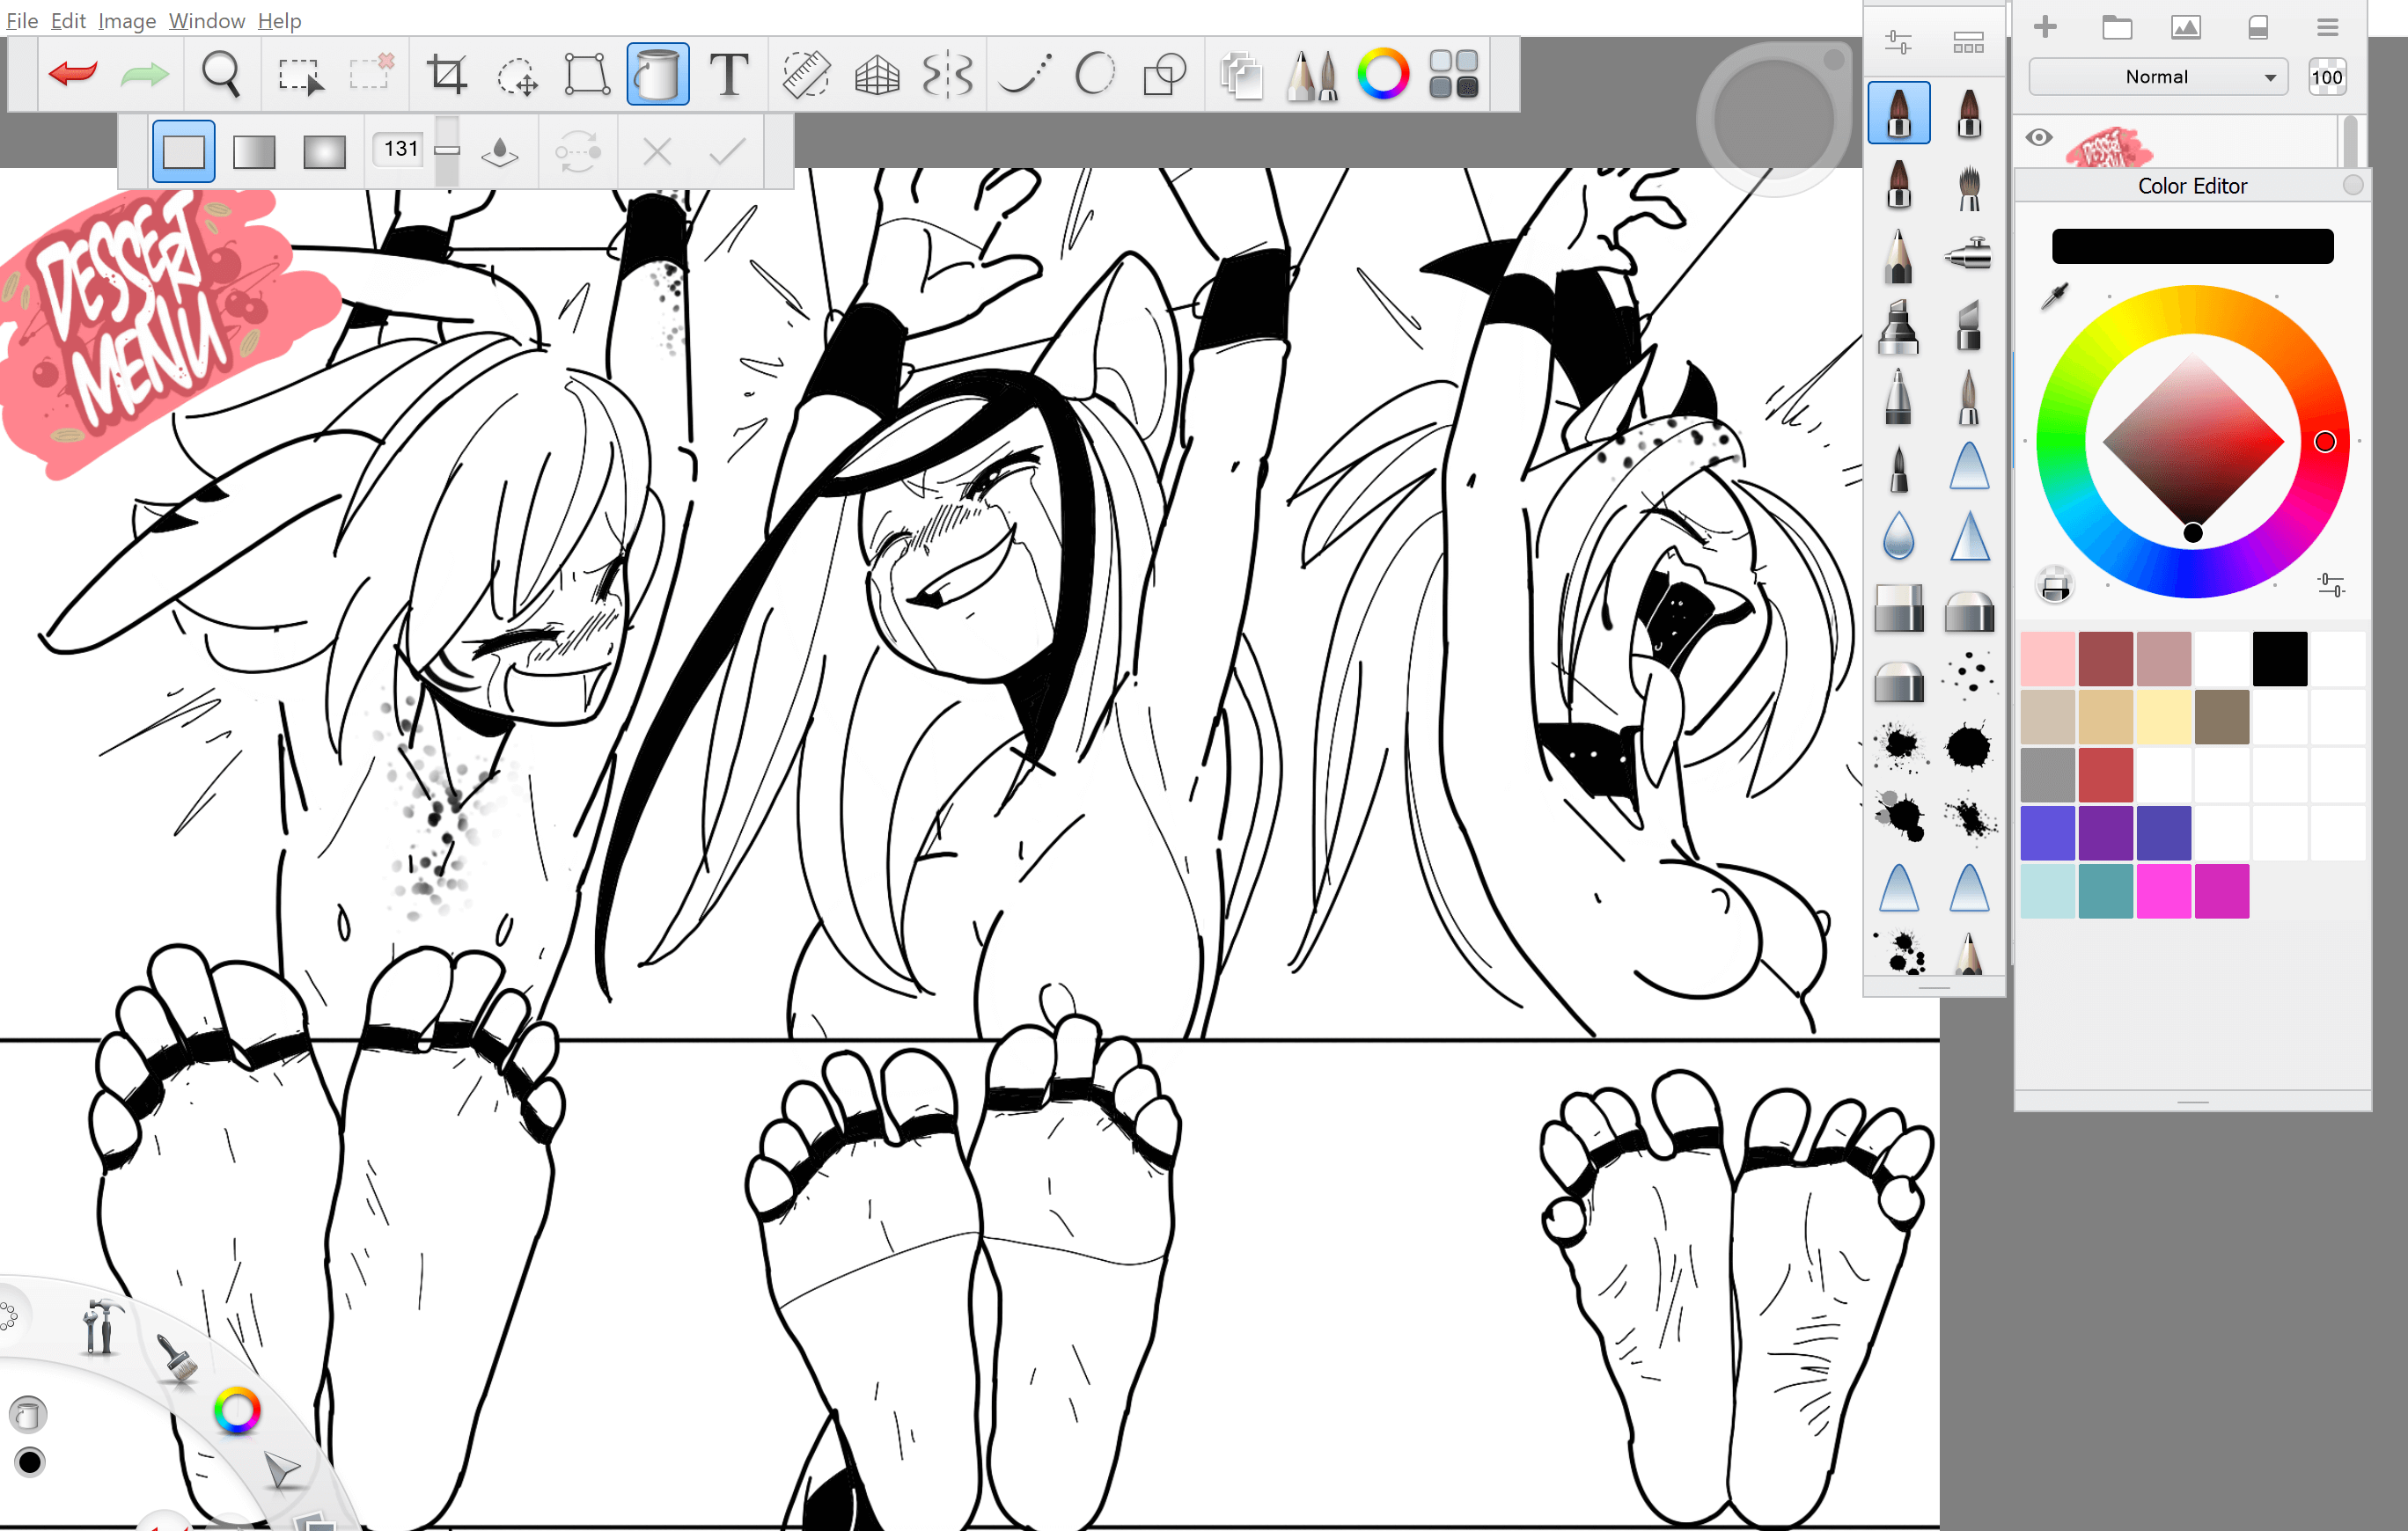Select the airbrush in brush palette
Screen dimensions: 2408x1531
click(x=1968, y=255)
